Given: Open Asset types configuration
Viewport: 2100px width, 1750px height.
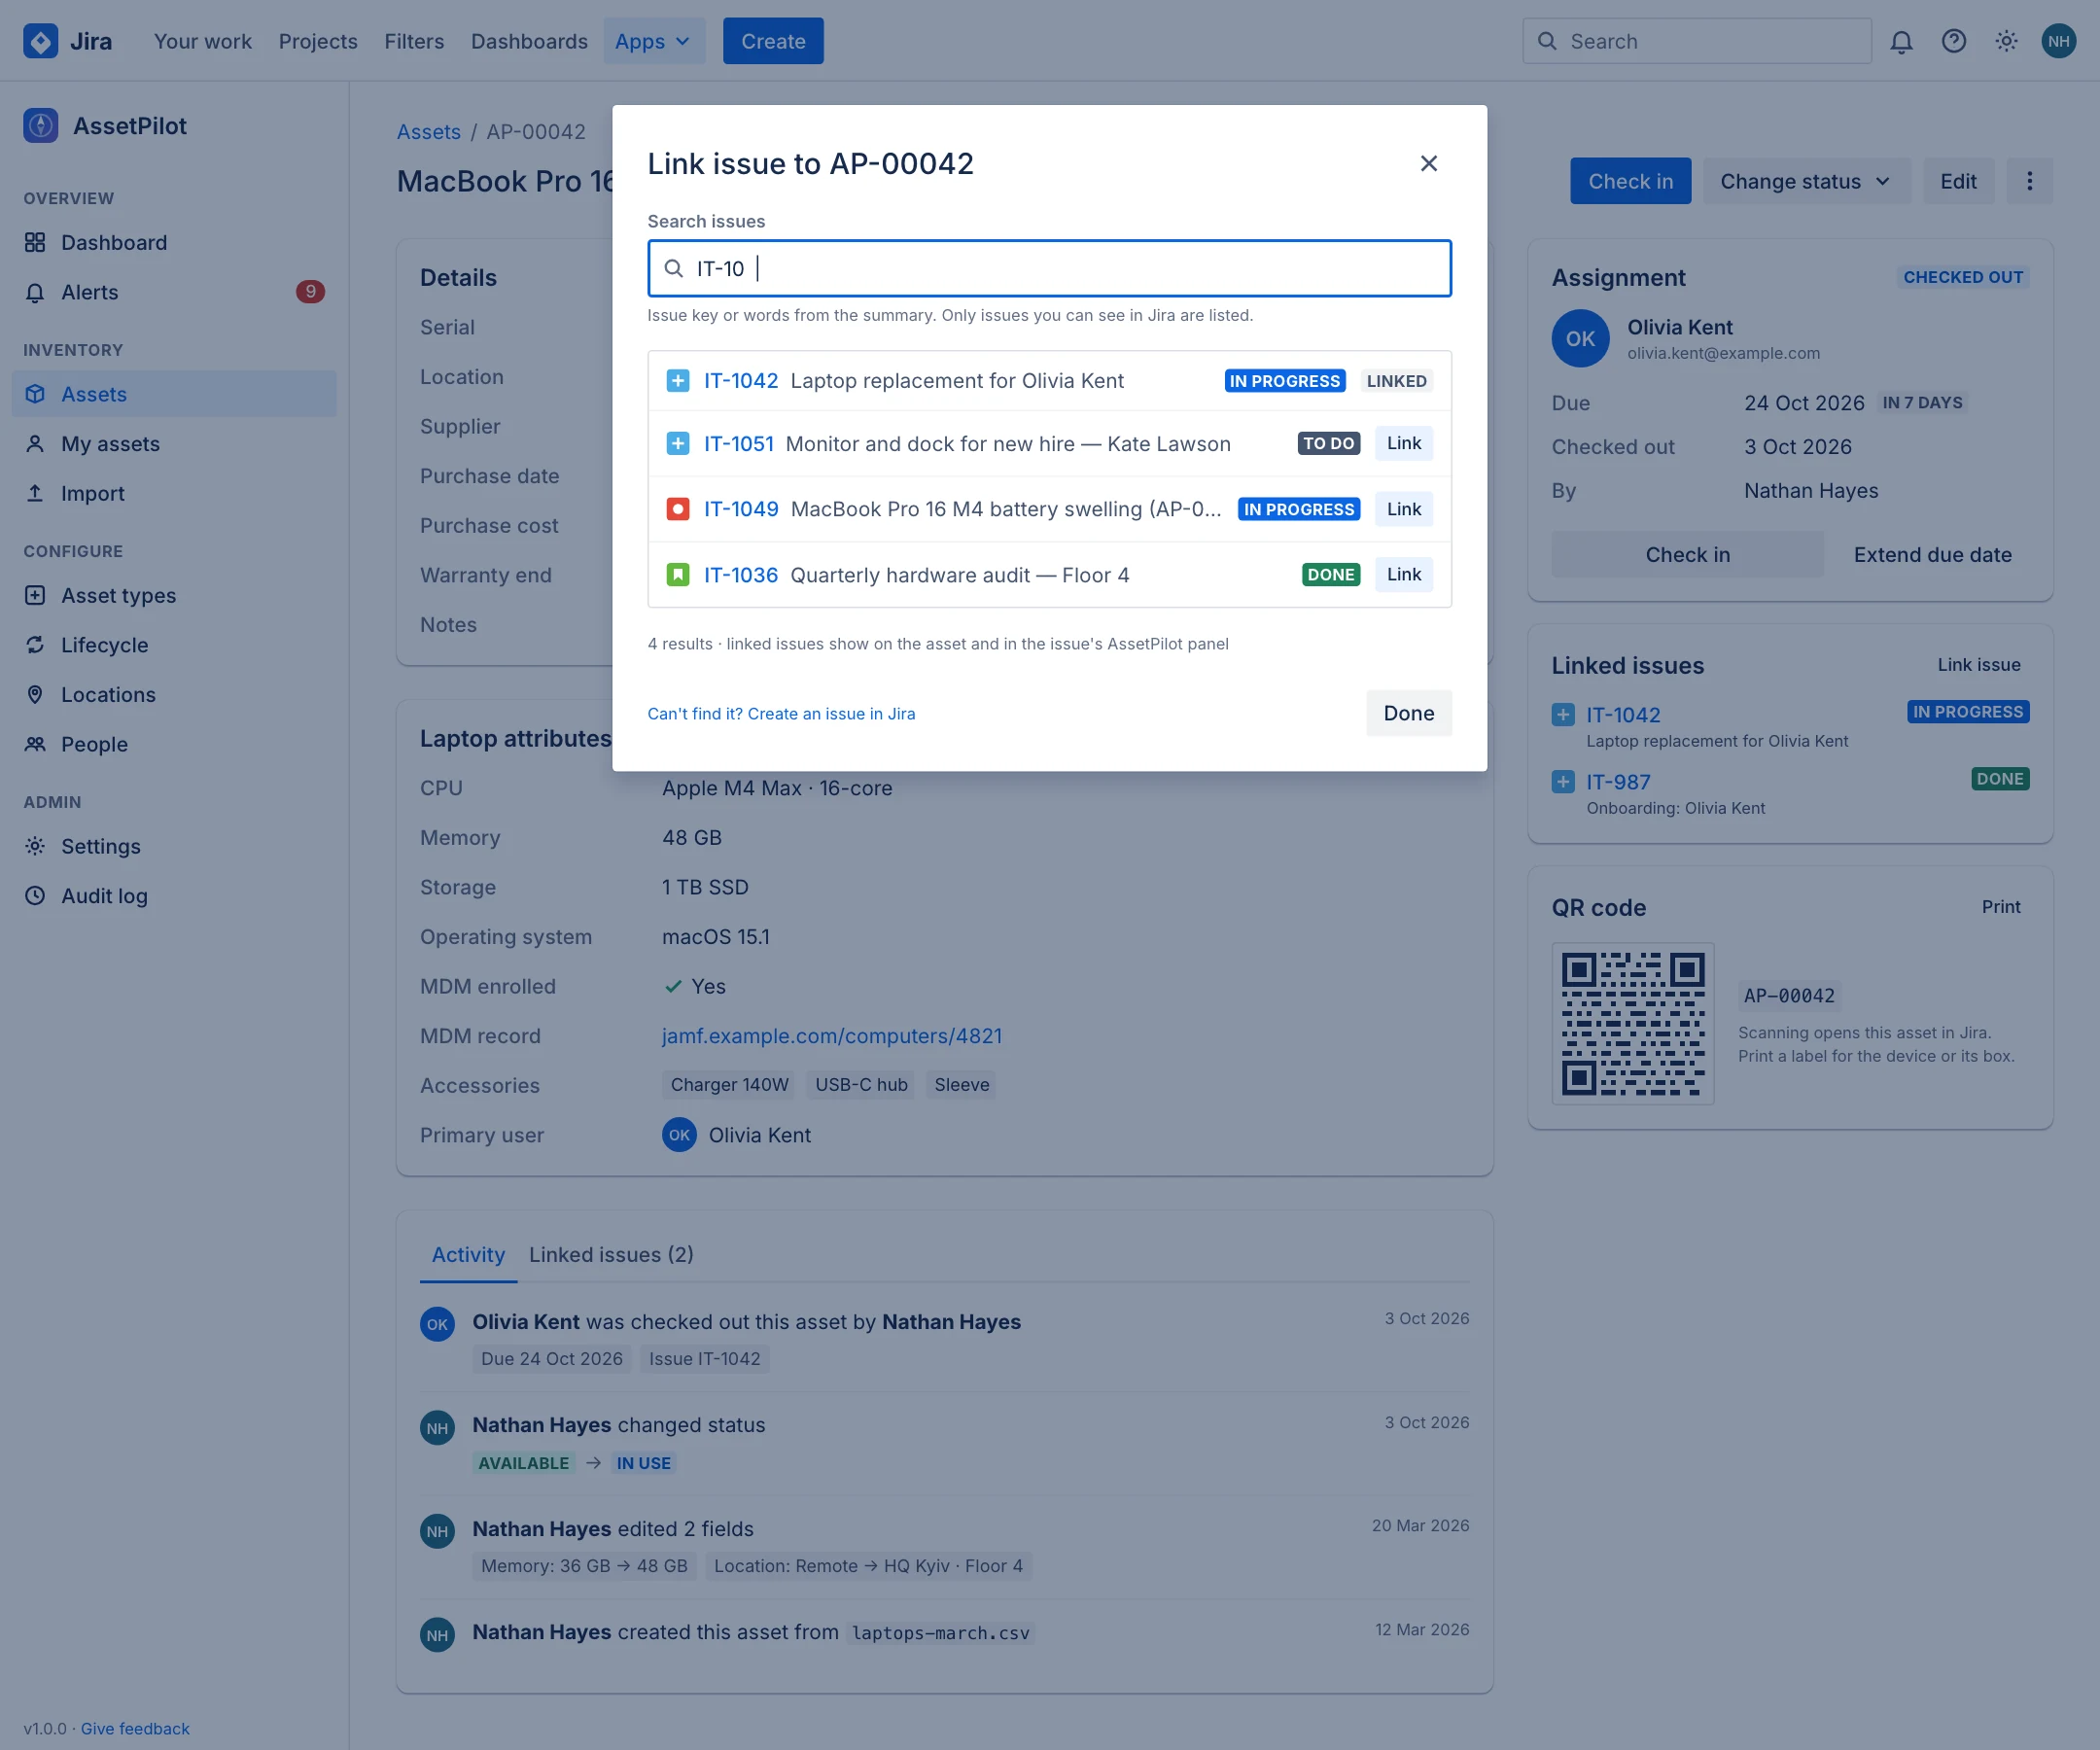Looking at the screenshot, I should point(174,595).
